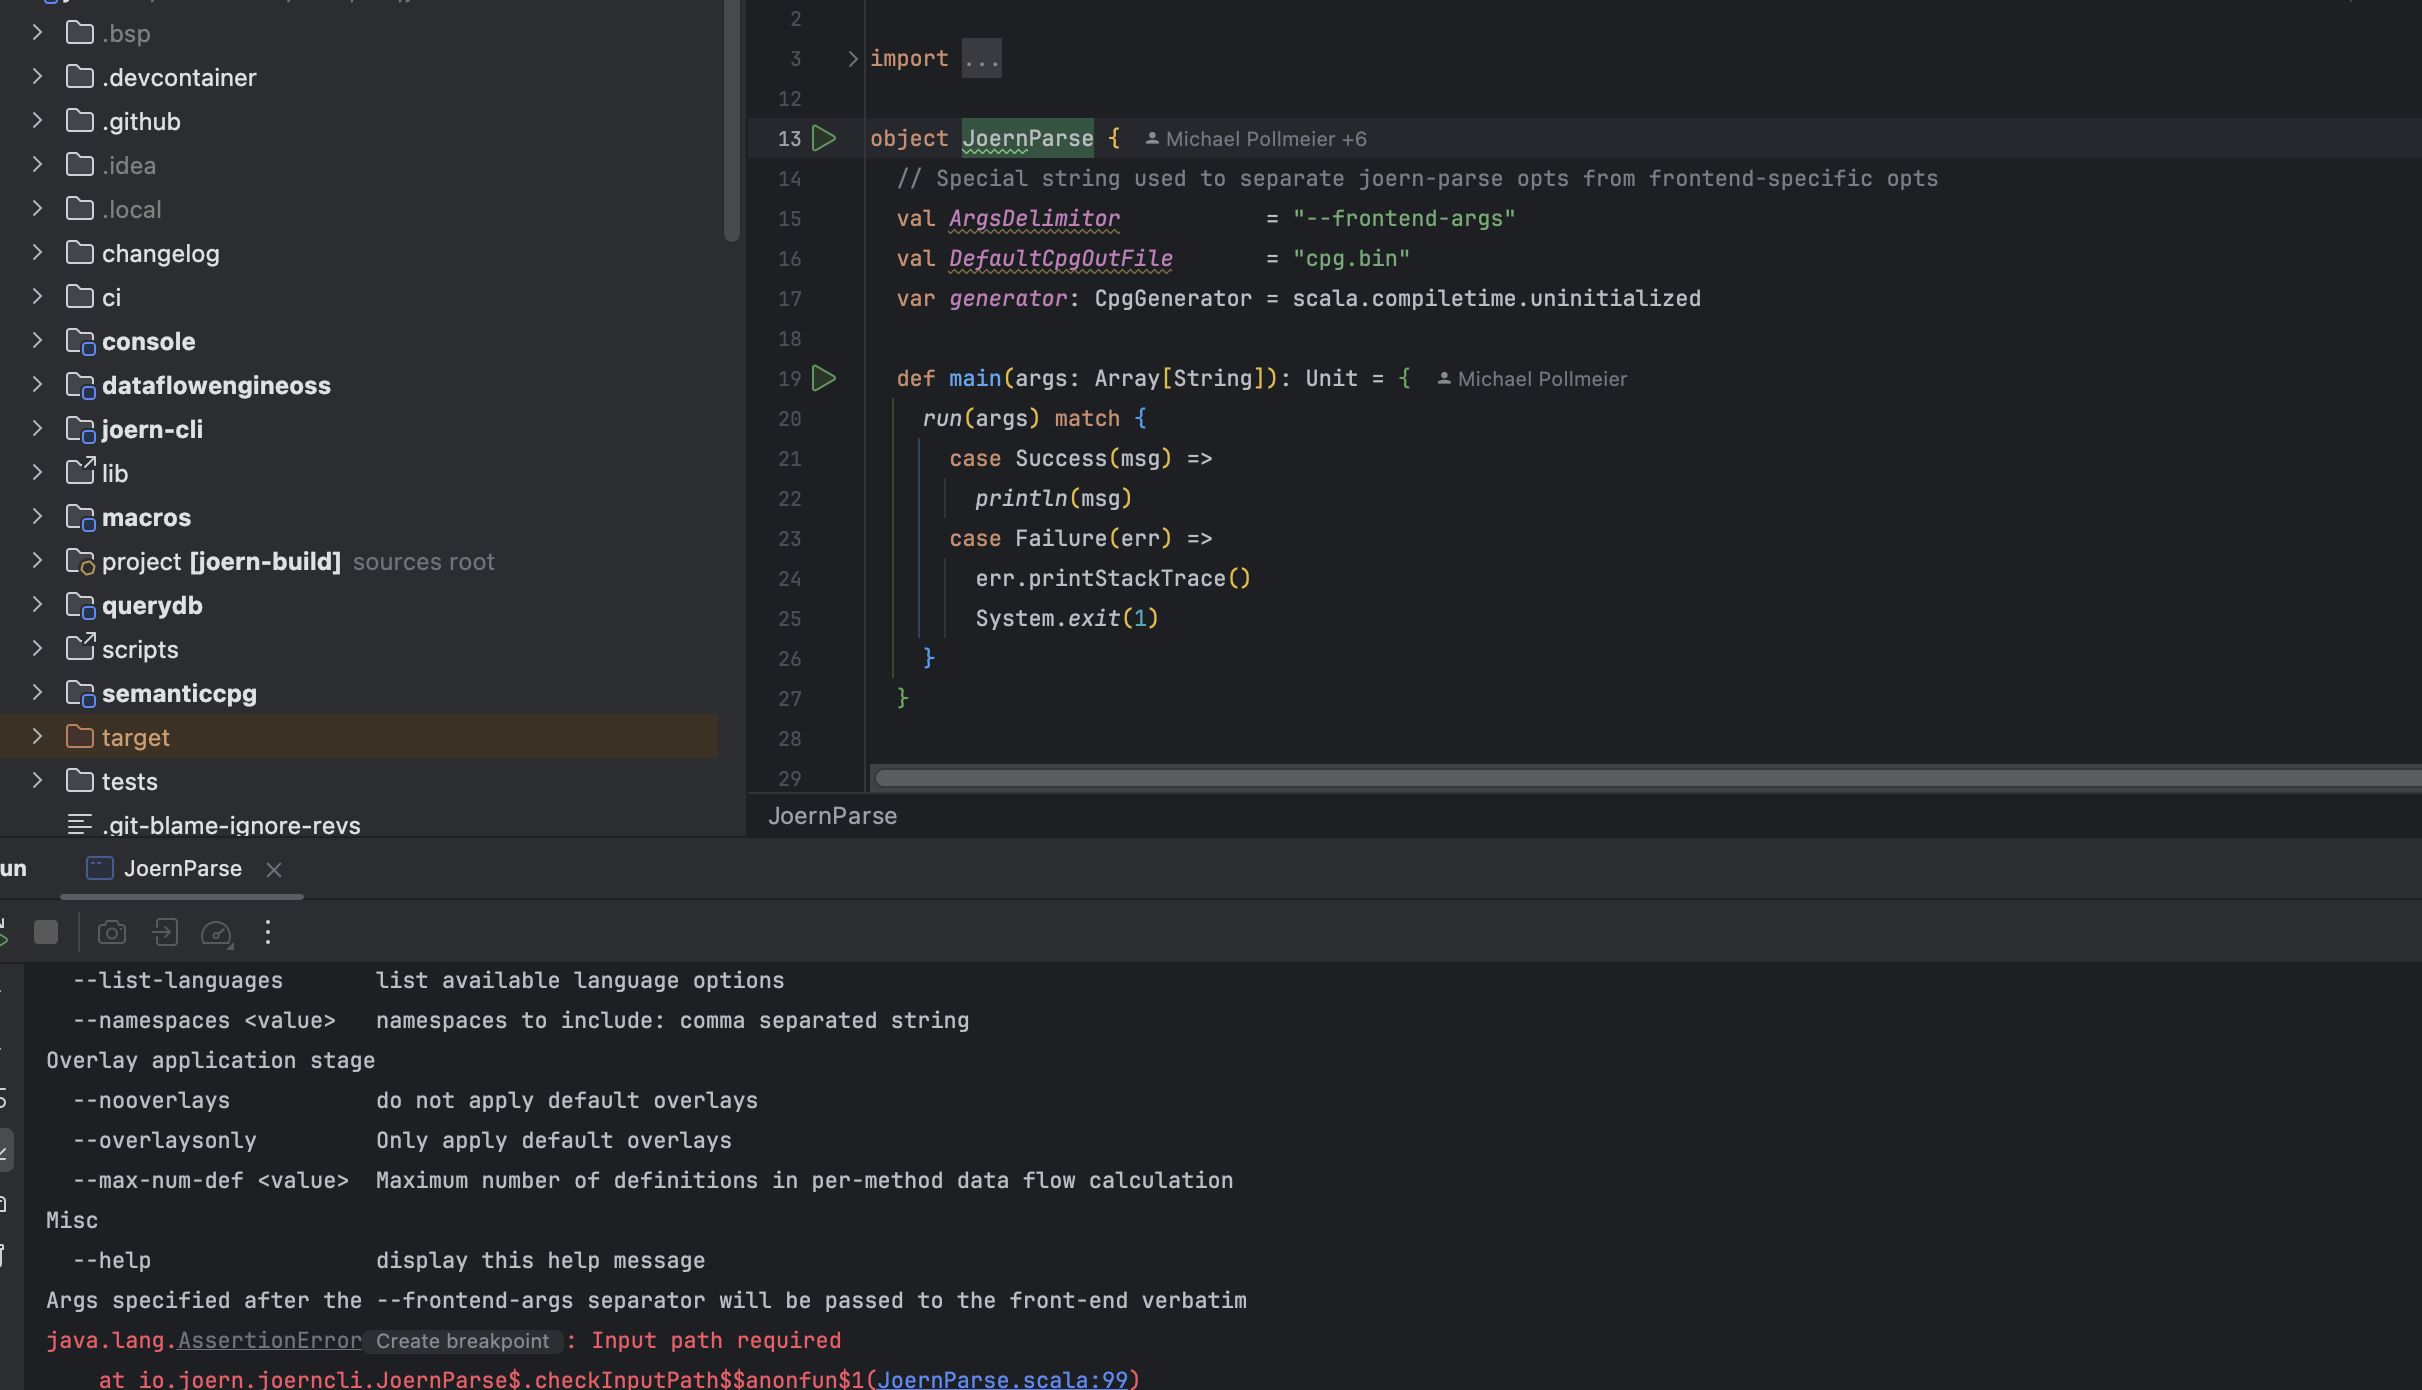Click the "--frontend-args" string literal
Image resolution: width=2422 pixels, height=1390 pixels.
click(x=1404, y=218)
